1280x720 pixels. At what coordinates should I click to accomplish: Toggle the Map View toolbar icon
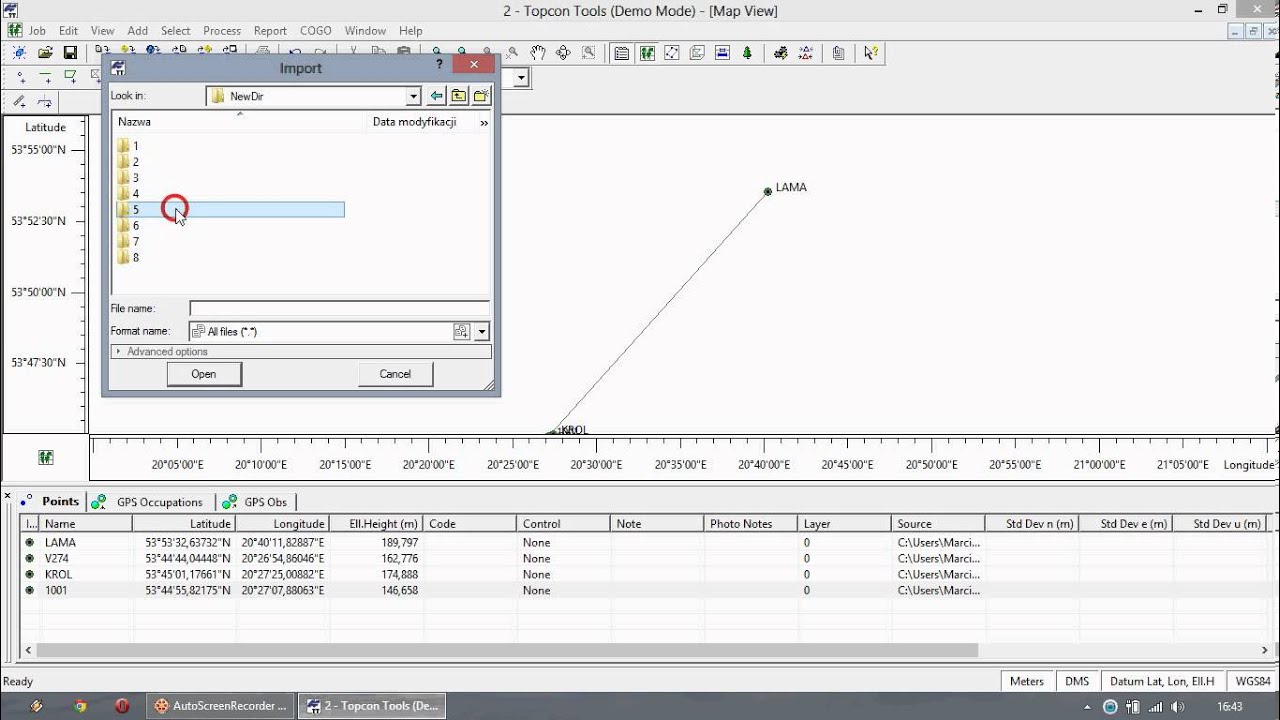click(647, 53)
